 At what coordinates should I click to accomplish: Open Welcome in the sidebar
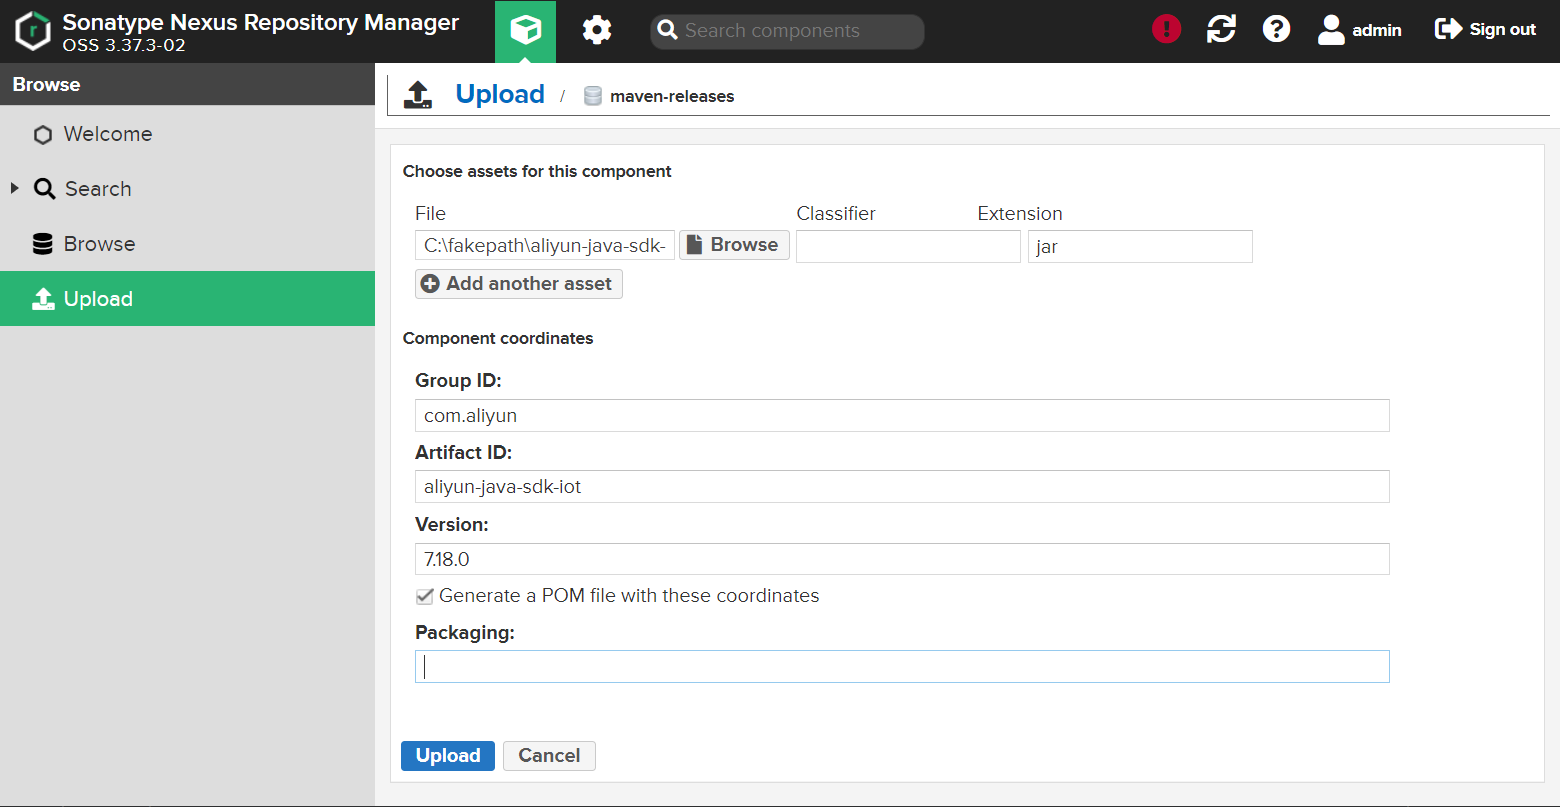pos(188,134)
